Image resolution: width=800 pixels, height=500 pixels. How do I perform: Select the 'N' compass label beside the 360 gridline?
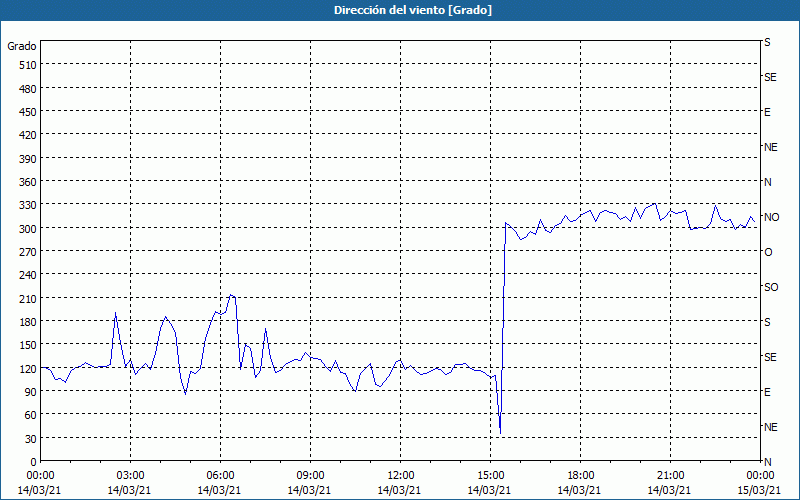click(767, 182)
